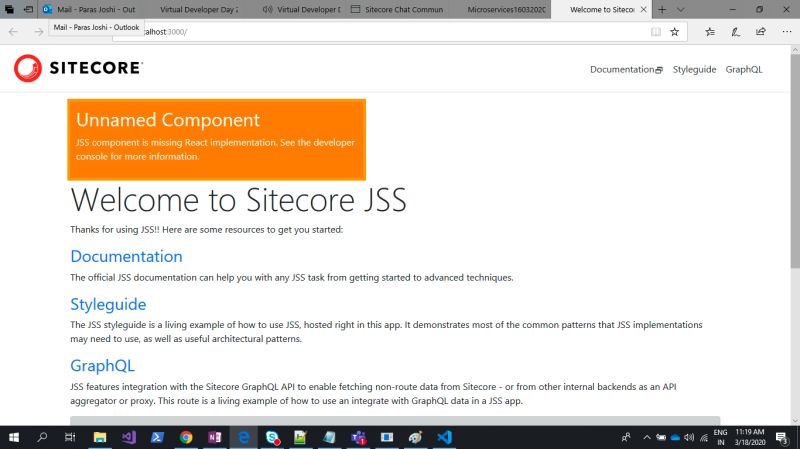Image resolution: width=800 pixels, height=449 pixels.
Task: Expand the tab preview chevron
Action: [x=681, y=9]
